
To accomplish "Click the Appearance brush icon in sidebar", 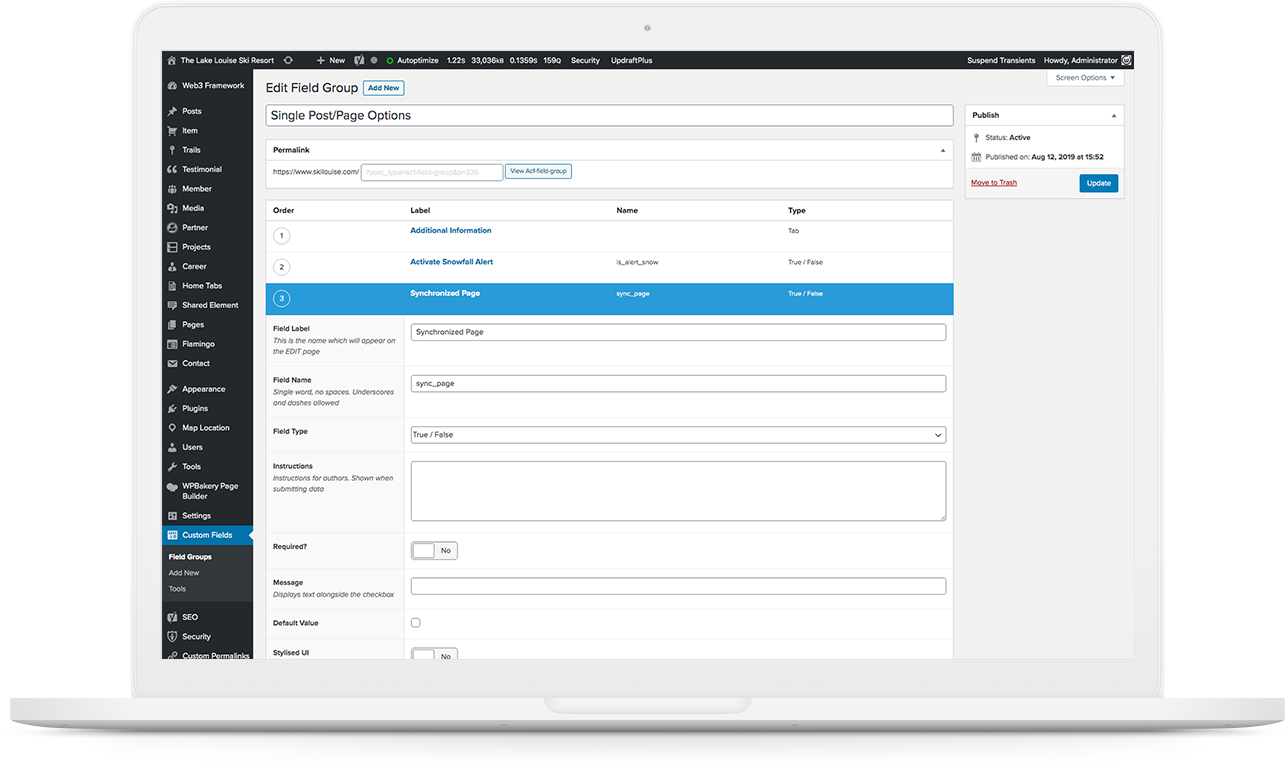I will (x=172, y=389).
